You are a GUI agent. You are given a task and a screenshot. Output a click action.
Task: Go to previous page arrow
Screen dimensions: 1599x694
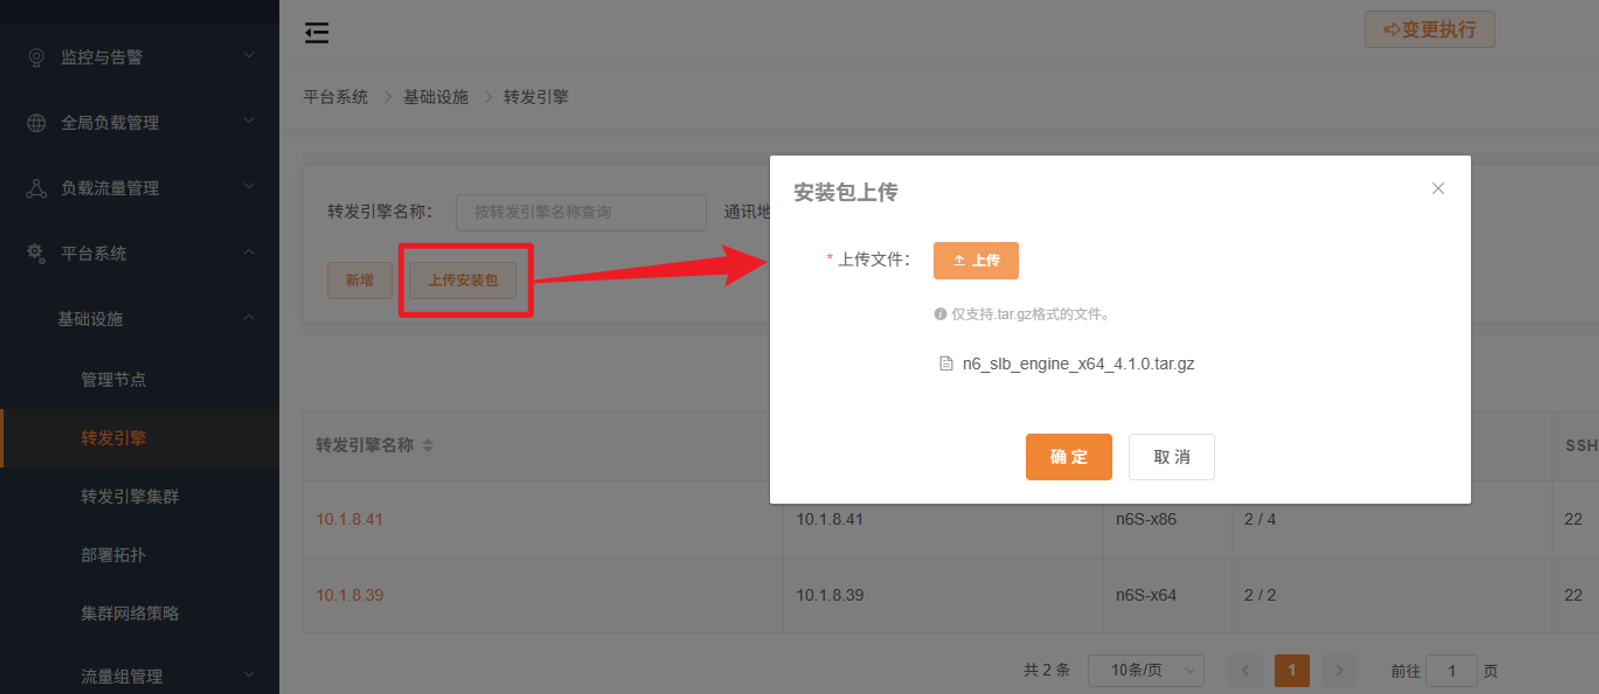point(1245,671)
